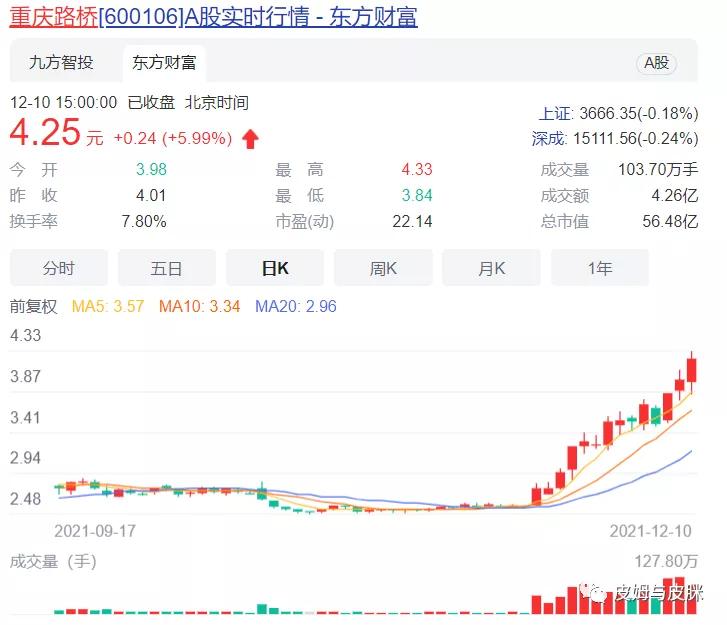727x625 pixels.
Task: Click the 最高 value 4.33
Action: coord(417,169)
